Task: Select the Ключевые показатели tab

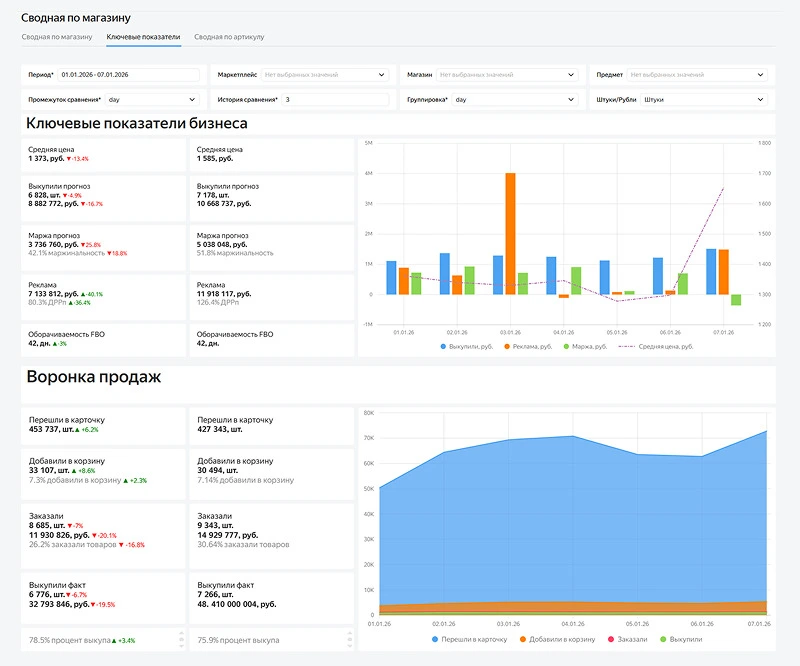Action: [143, 37]
